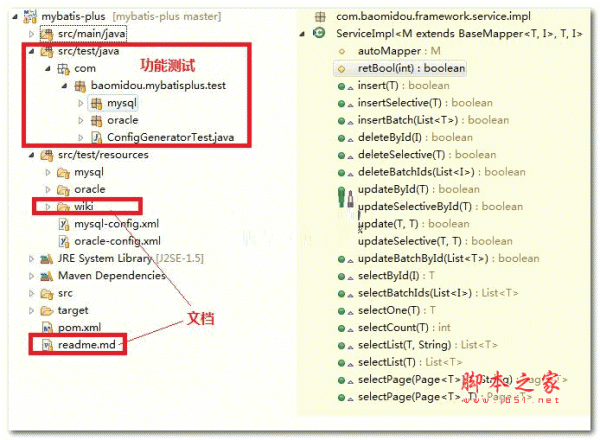Image resolution: width=600 pixels, height=440 pixels.
Task: Click the ServiceImpl class icon in outline
Action: [319, 34]
